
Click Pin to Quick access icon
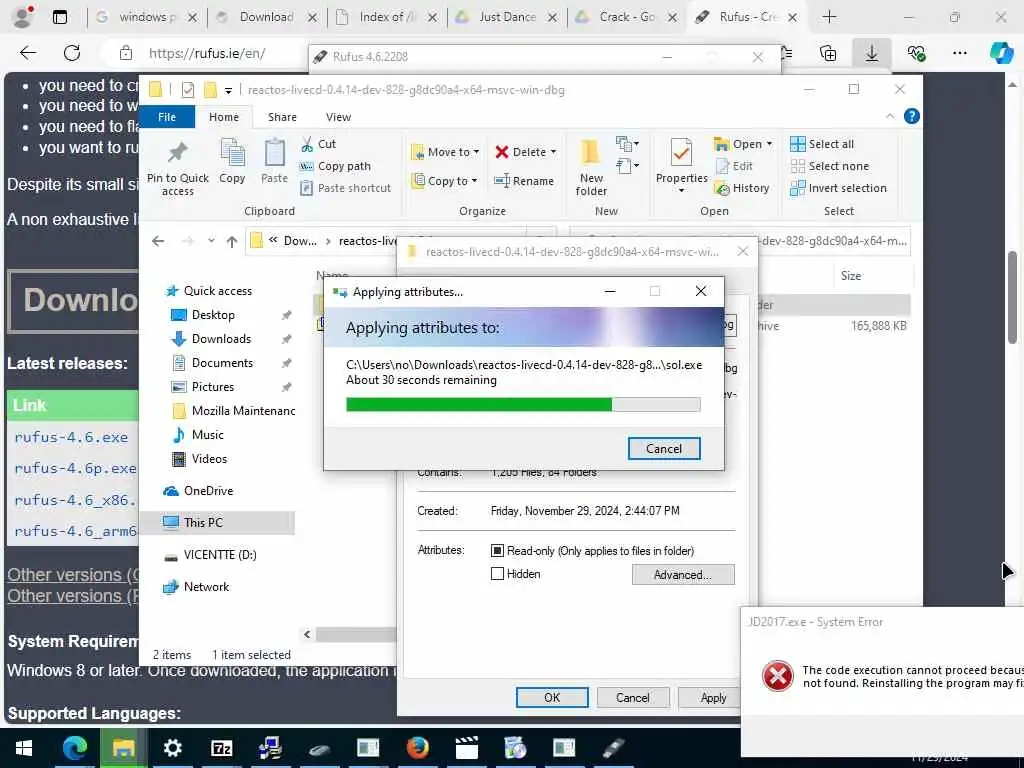click(x=178, y=153)
